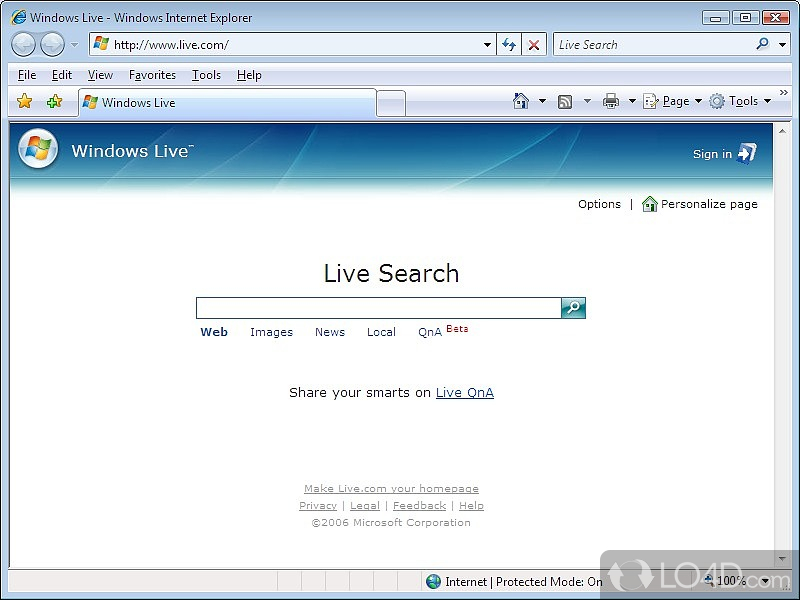Image resolution: width=800 pixels, height=600 pixels.
Task: Click the Internet zone globe icon
Action: pos(433,581)
